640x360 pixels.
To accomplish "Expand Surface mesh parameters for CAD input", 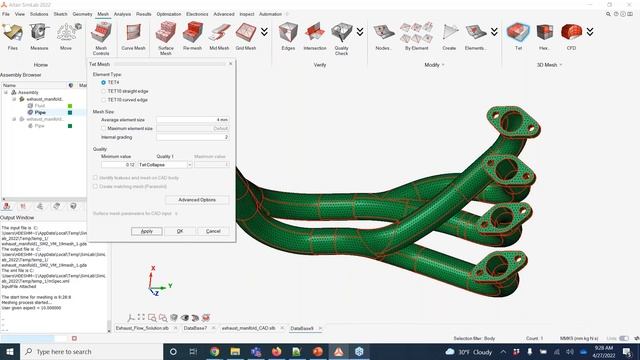I will click(x=176, y=213).
